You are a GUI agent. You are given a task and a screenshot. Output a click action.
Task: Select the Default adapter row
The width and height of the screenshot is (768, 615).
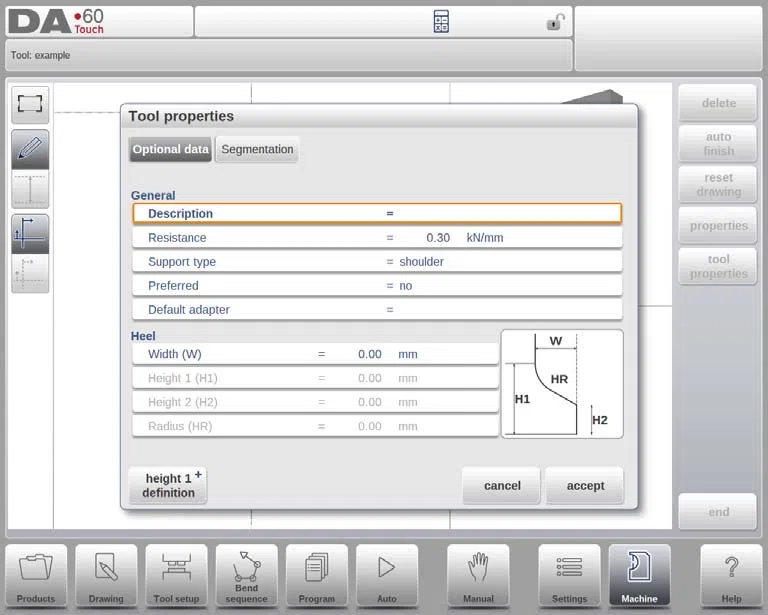coord(377,309)
